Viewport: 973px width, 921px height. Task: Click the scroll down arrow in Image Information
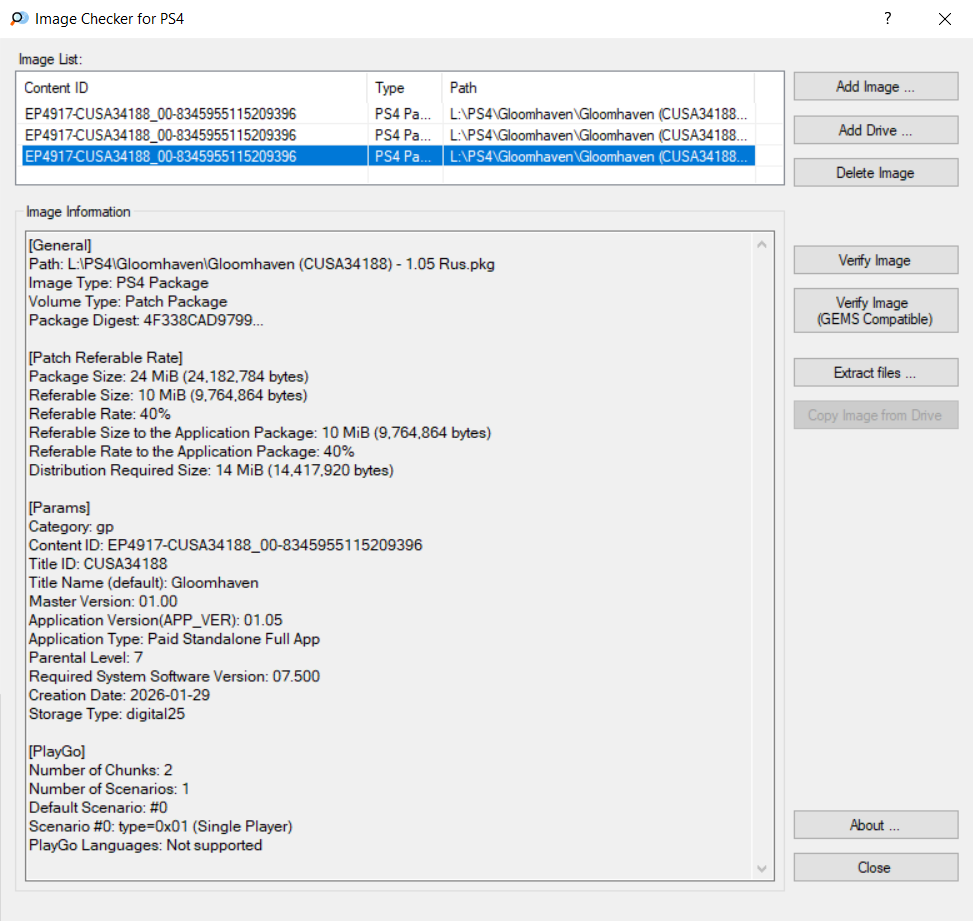(763, 869)
